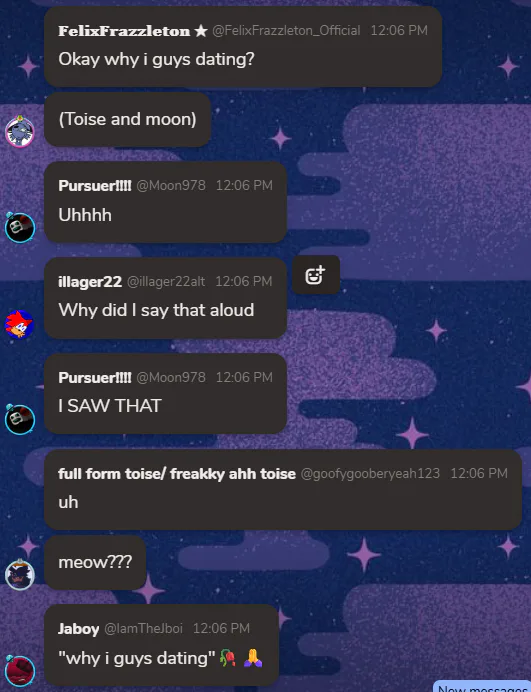
Task: Select the 'Okay why i guys dating?' message
Action: 243,46
